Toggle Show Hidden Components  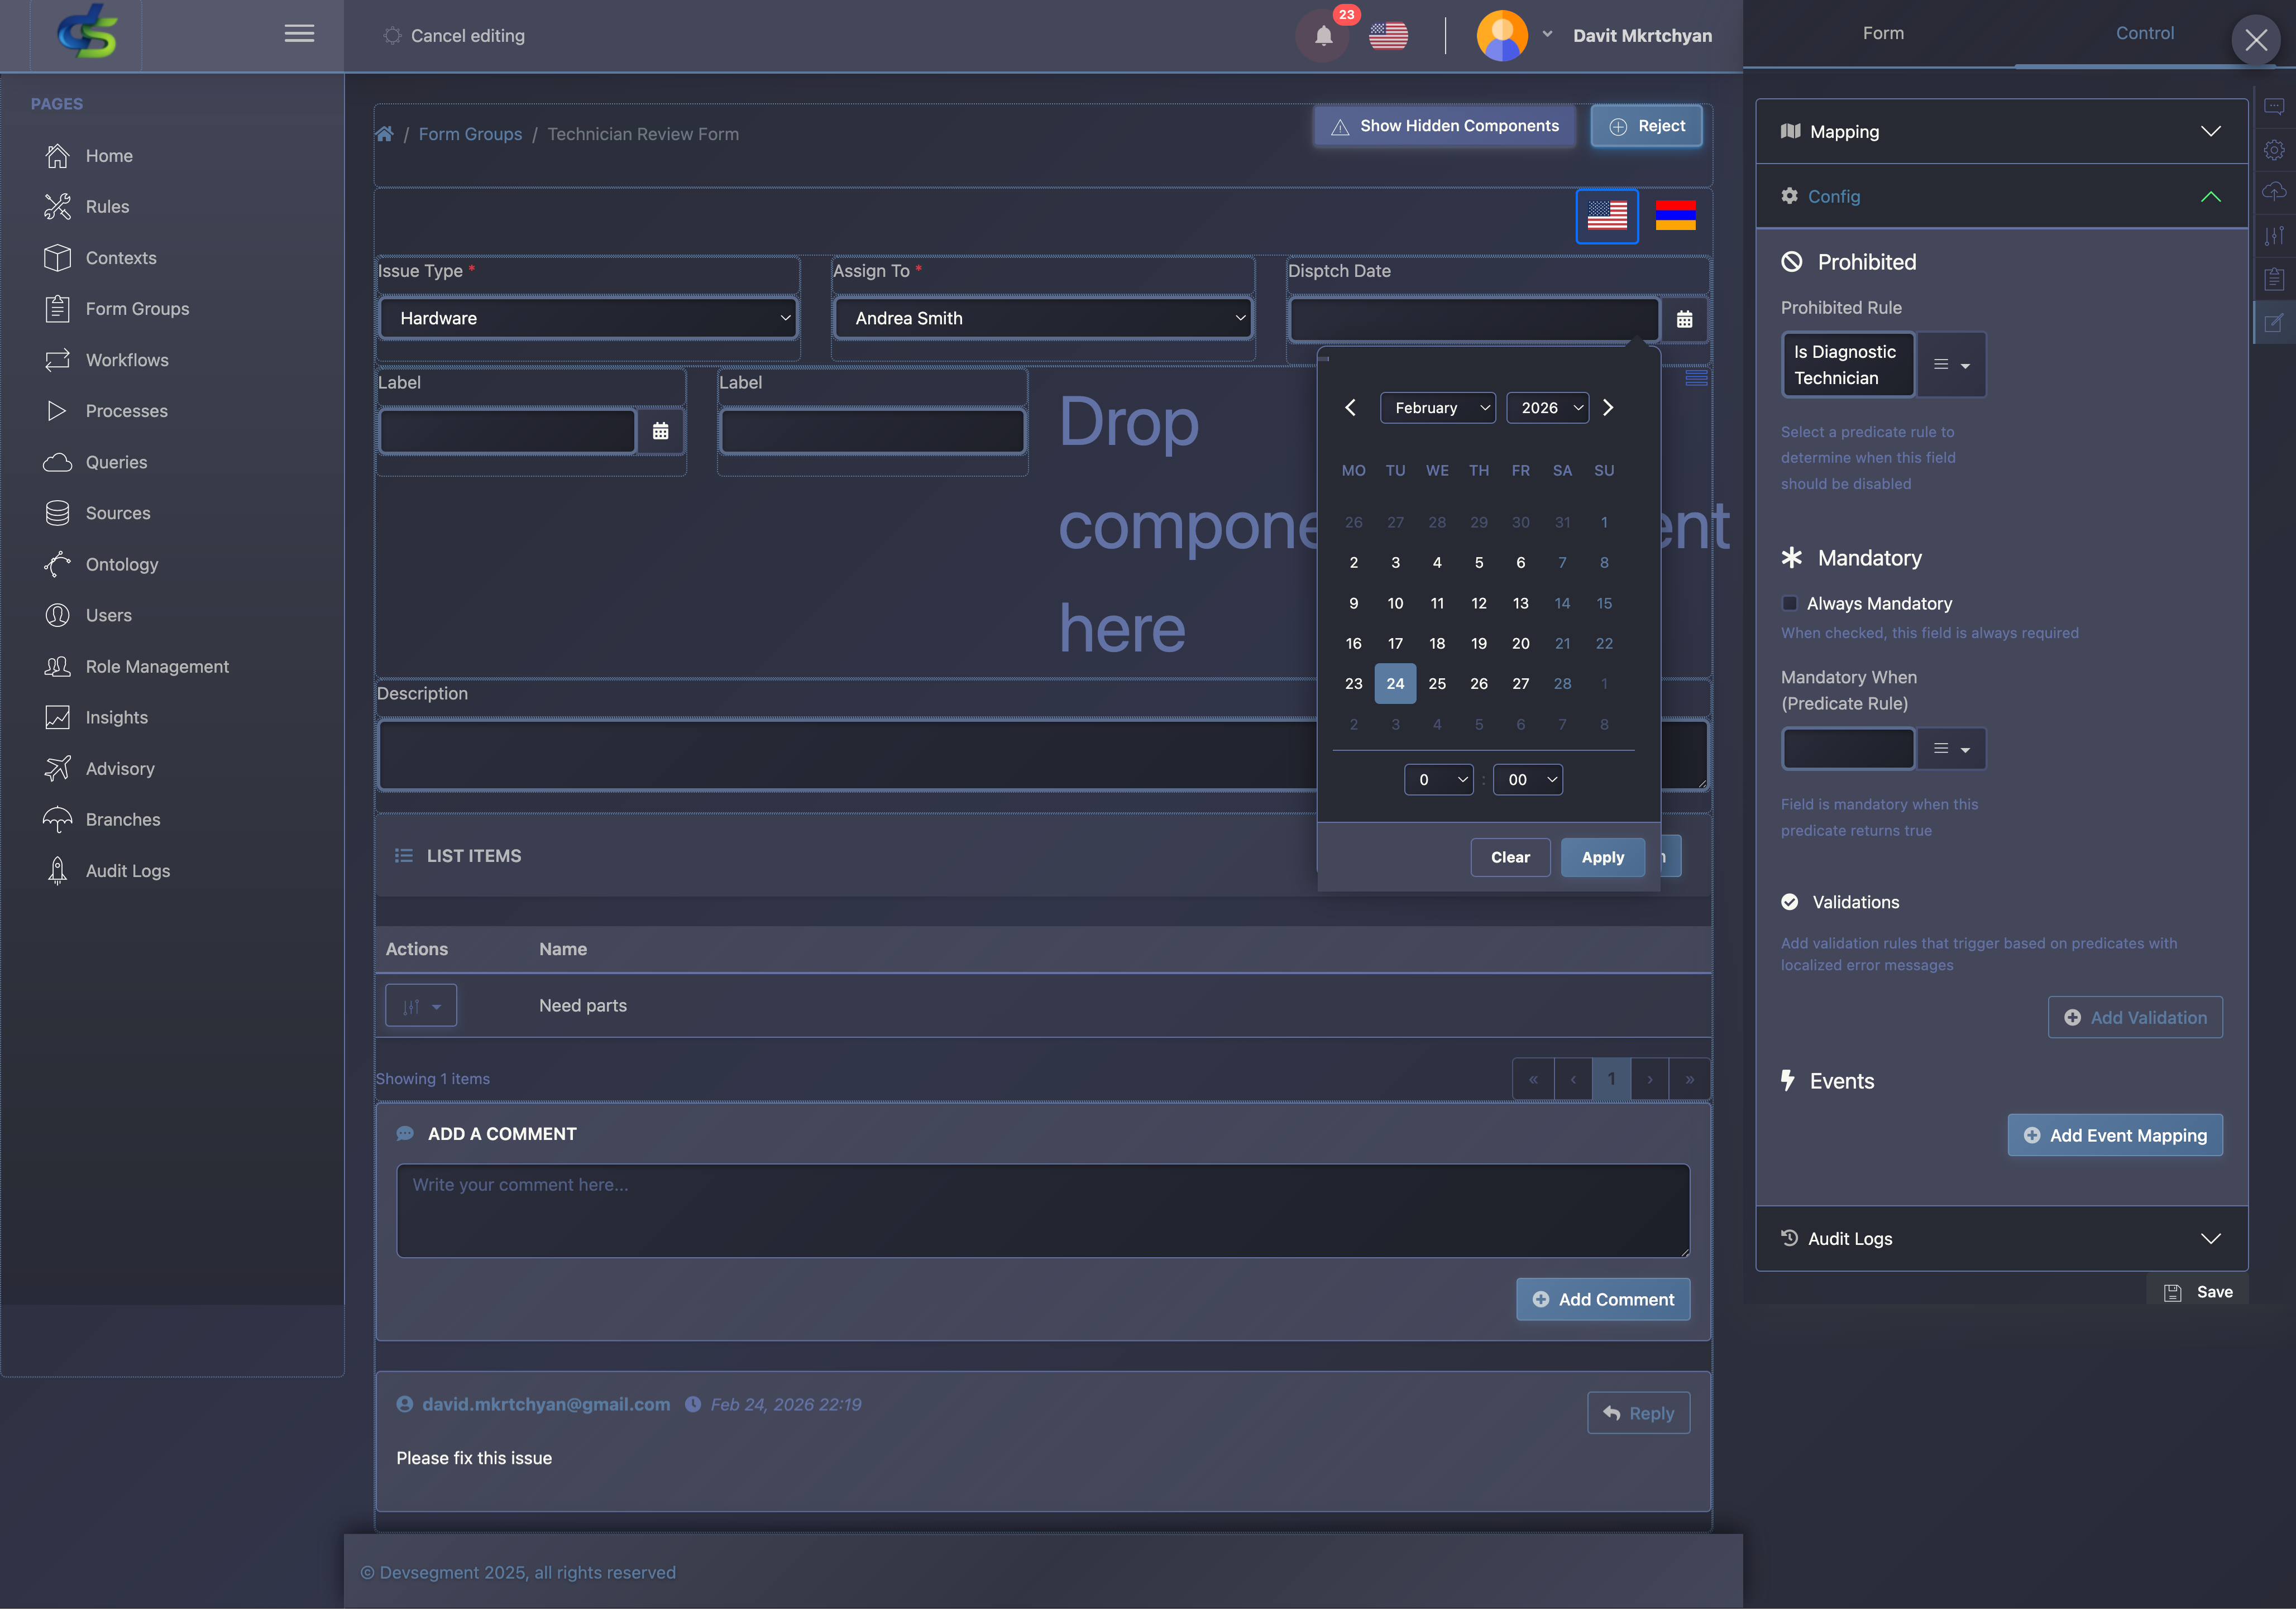[1443, 126]
